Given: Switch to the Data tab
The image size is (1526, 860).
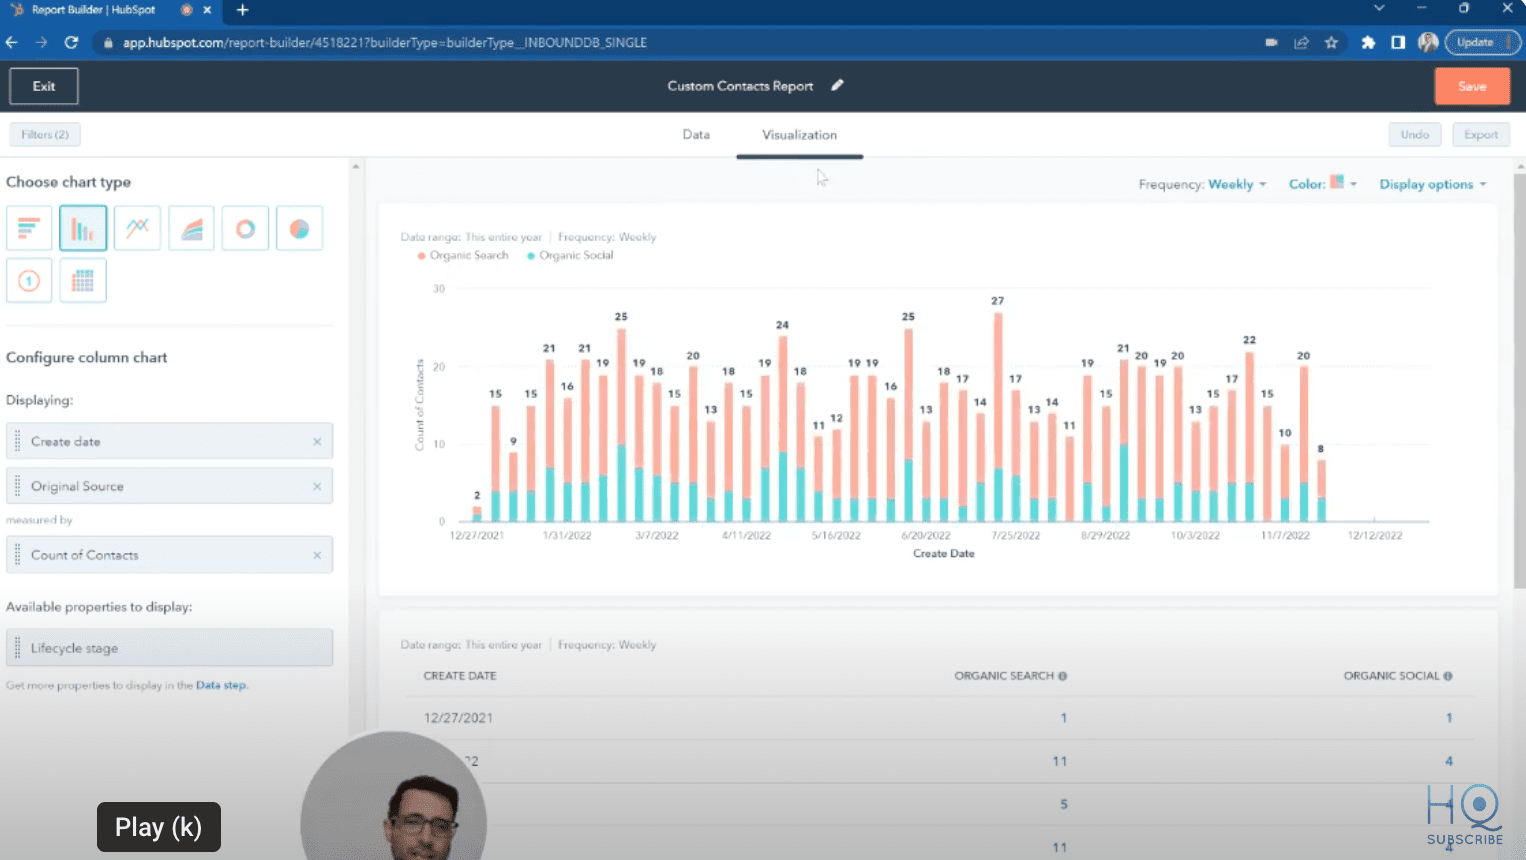Looking at the screenshot, I should tap(696, 135).
